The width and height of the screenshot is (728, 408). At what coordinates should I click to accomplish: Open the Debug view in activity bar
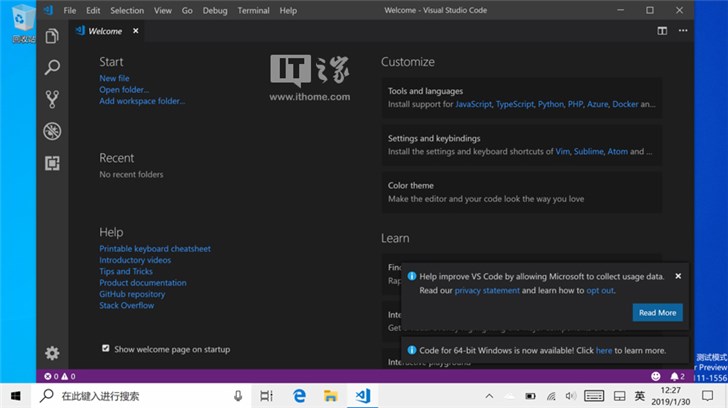coord(52,131)
